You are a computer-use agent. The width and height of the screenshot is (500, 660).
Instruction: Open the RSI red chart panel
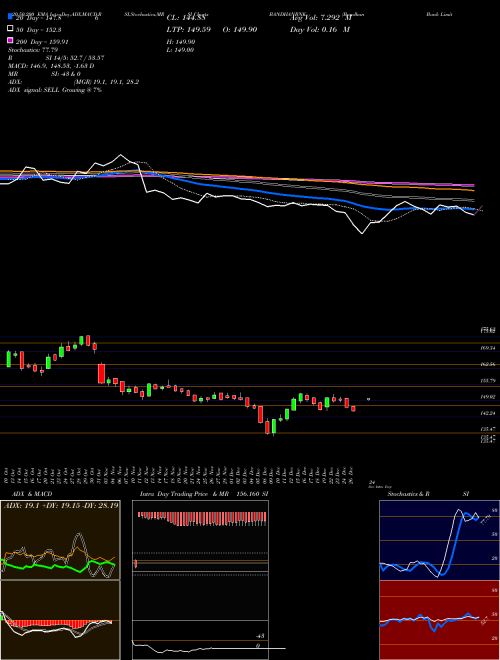[439, 620]
